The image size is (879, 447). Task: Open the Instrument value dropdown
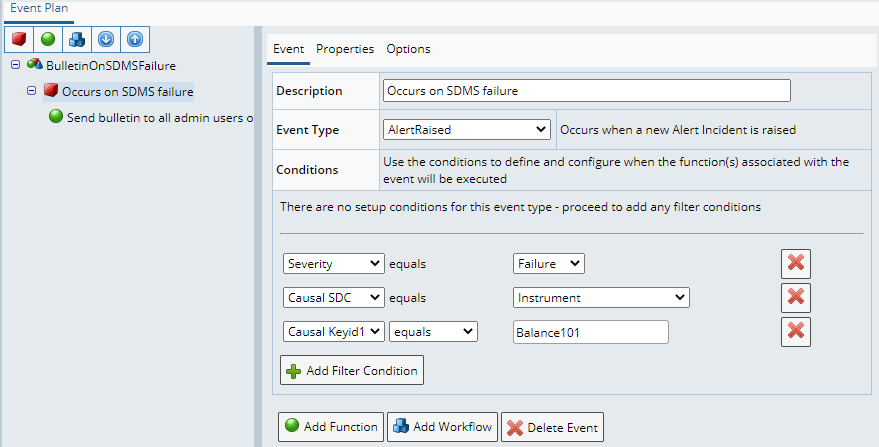[601, 298]
